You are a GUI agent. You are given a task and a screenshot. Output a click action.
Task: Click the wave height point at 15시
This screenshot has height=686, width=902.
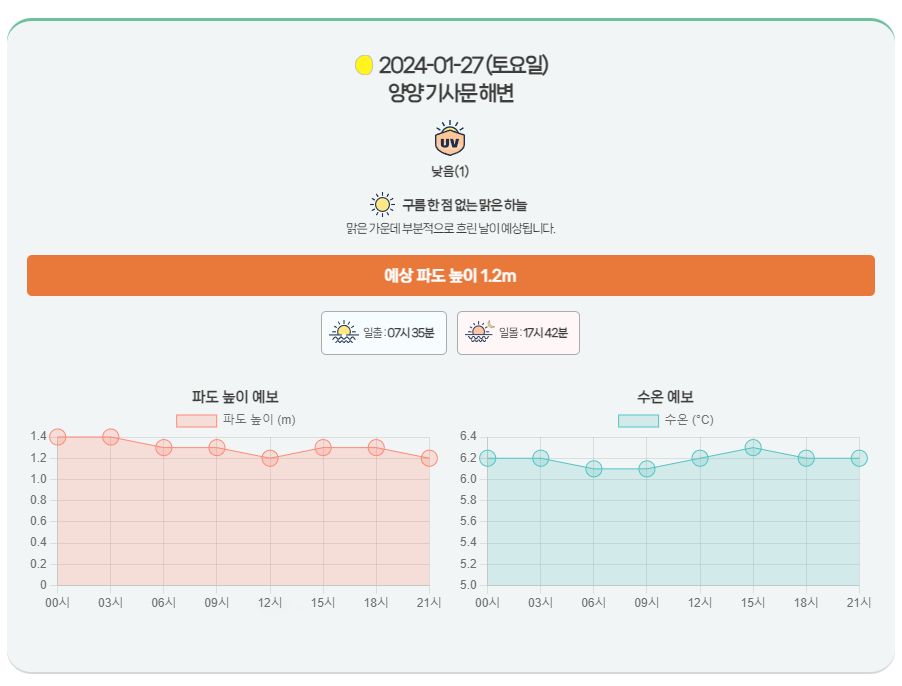pos(323,447)
